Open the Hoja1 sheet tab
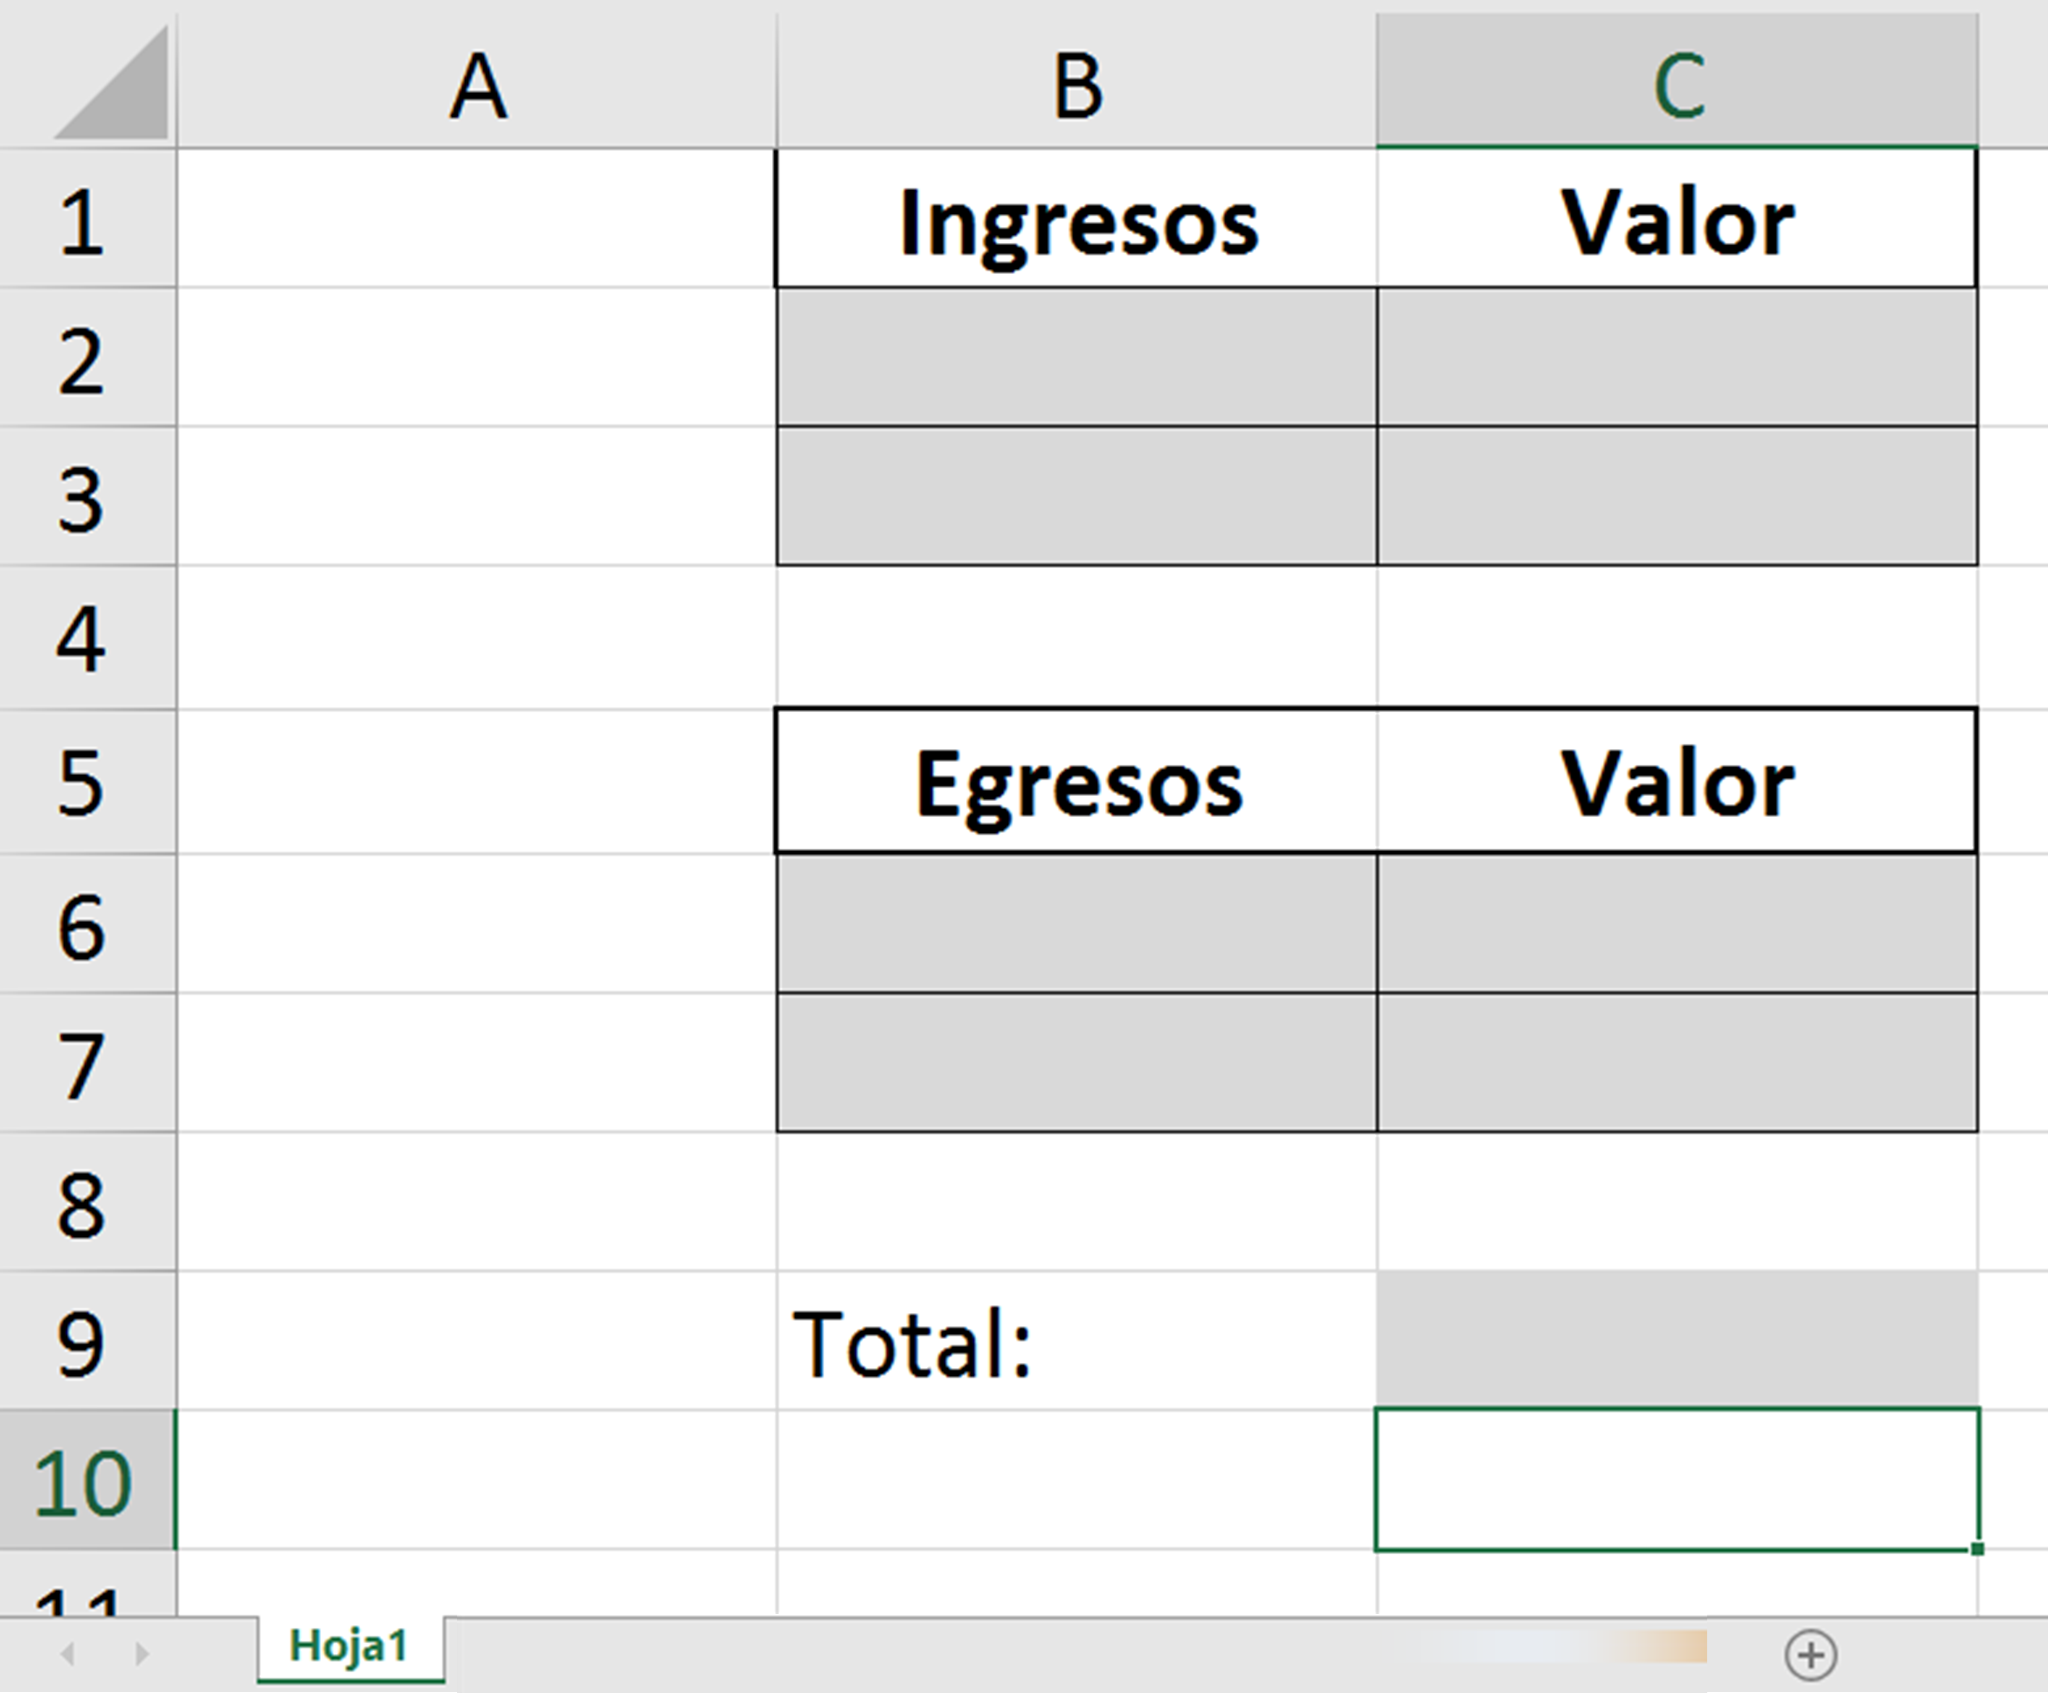Image resolution: width=2048 pixels, height=1693 pixels. click(x=350, y=1647)
